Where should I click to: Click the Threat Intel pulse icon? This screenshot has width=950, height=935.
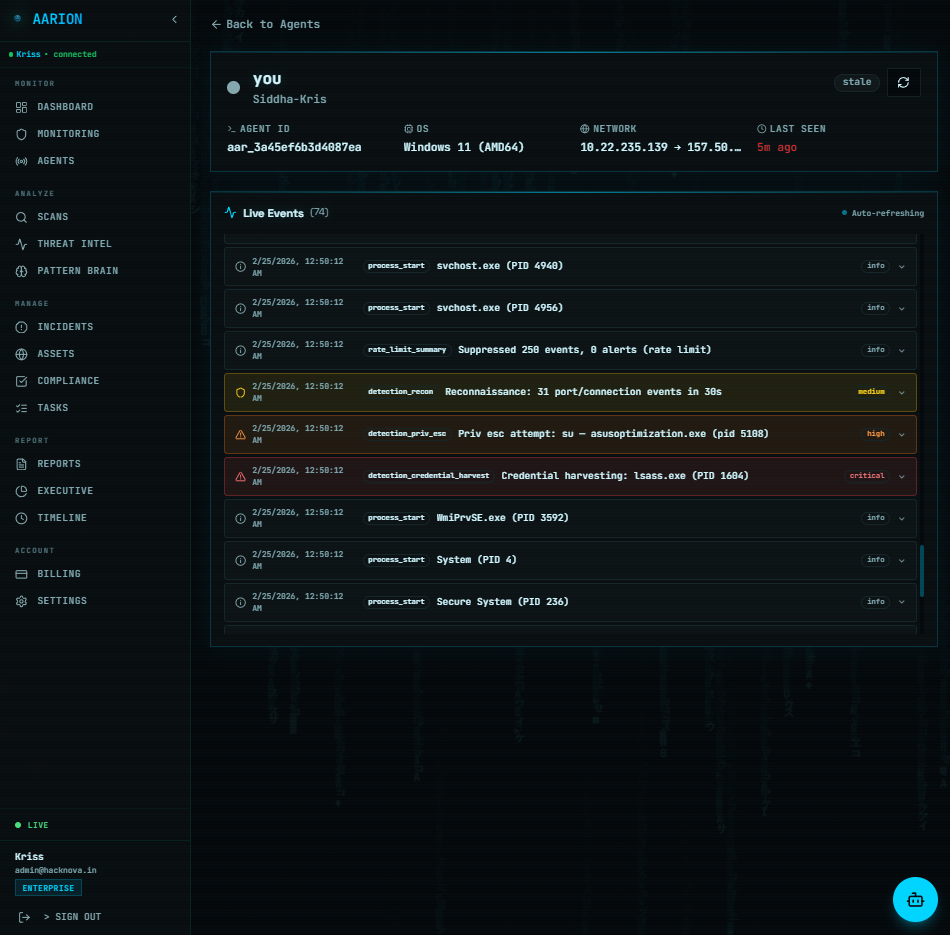point(21,244)
